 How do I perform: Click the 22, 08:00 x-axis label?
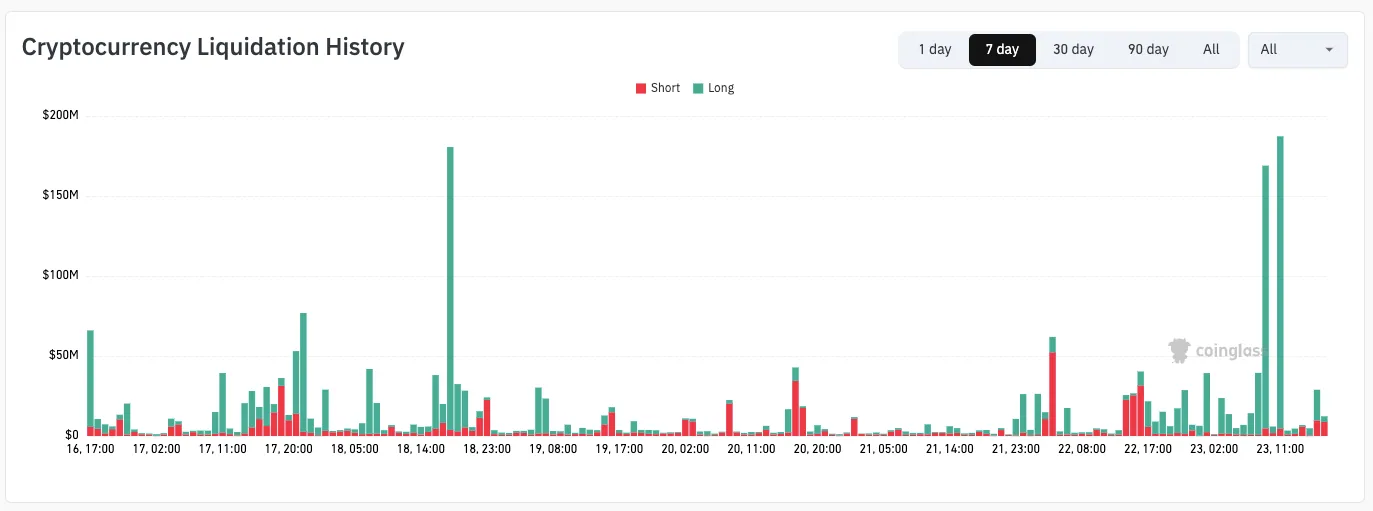pos(1081,450)
